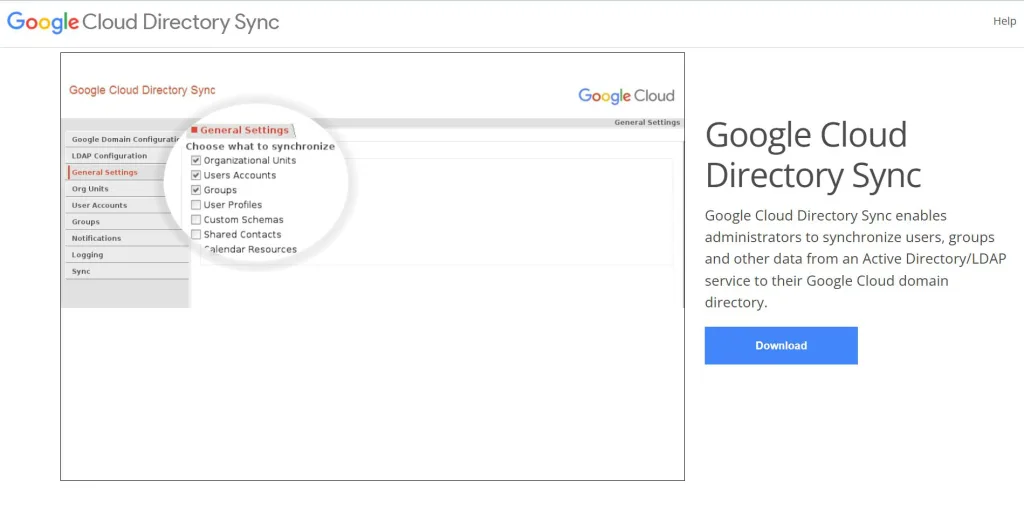The image size is (1024, 523).
Task: Click the blue Download button
Action: (x=780, y=345)
